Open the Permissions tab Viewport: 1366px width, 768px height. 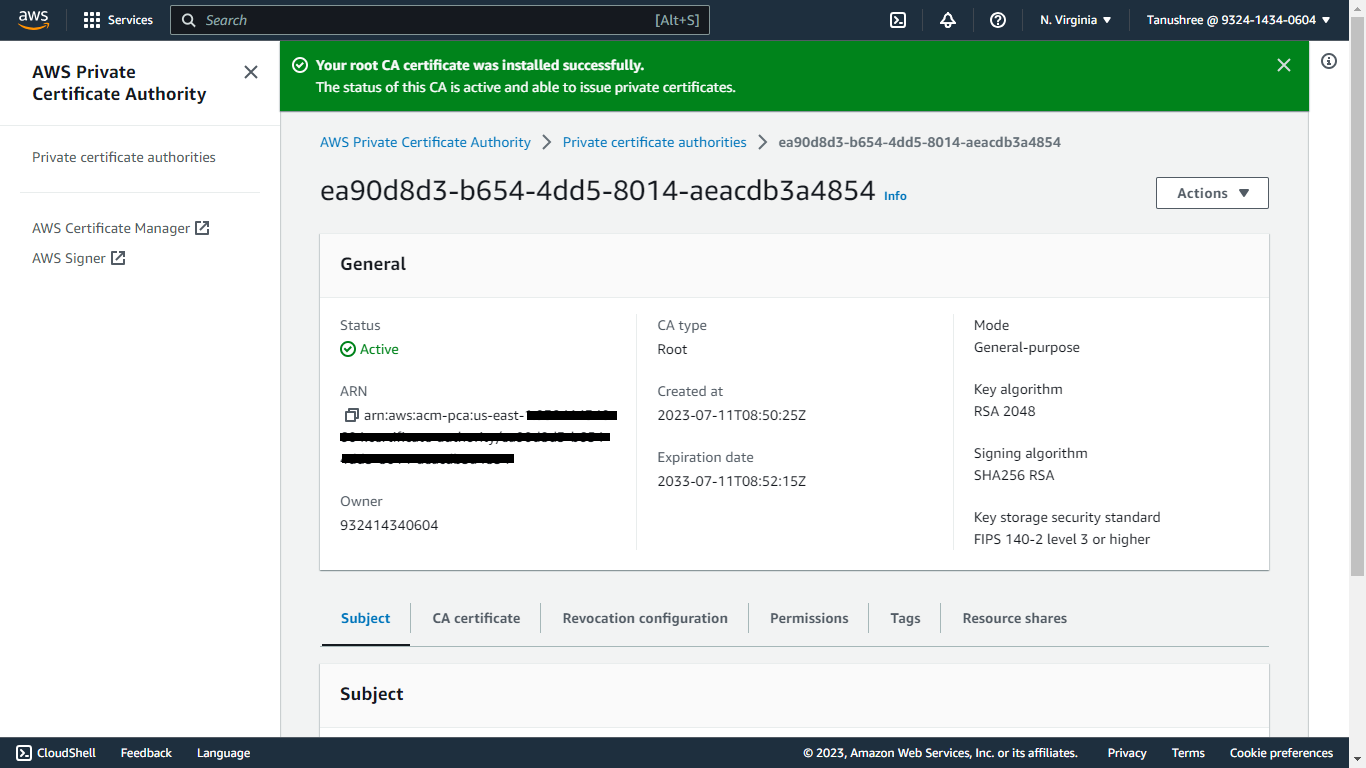click(x=809, y=618)
